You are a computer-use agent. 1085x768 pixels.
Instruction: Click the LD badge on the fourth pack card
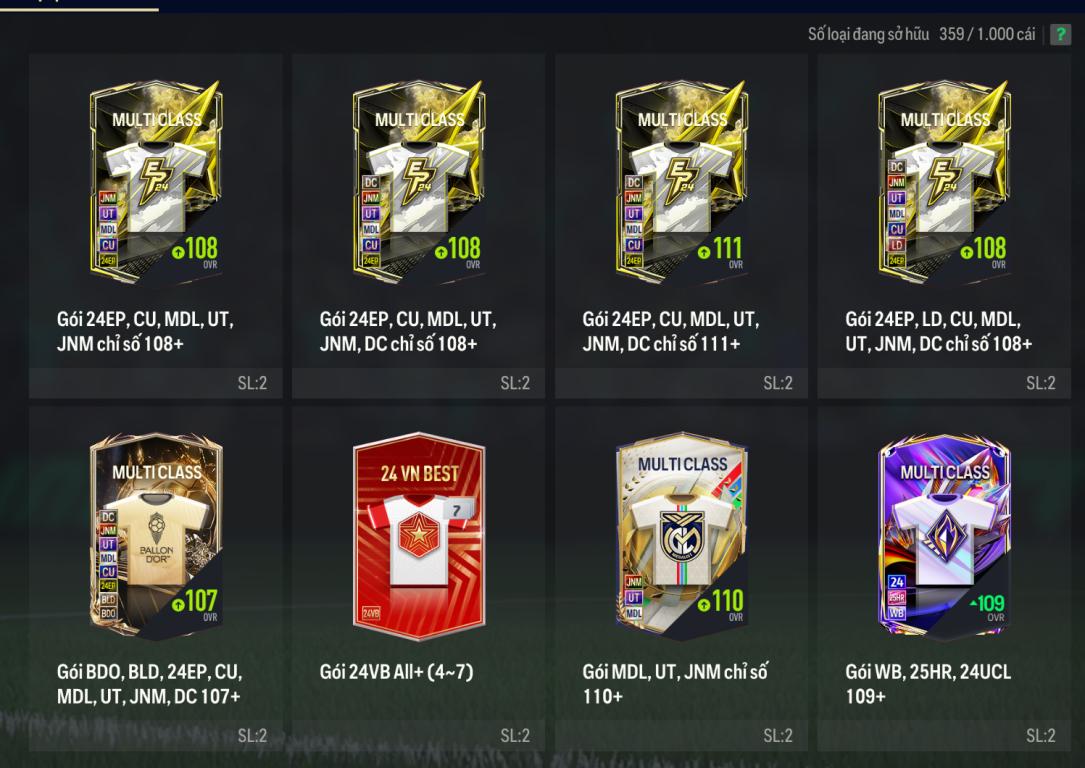pos(896,245)
